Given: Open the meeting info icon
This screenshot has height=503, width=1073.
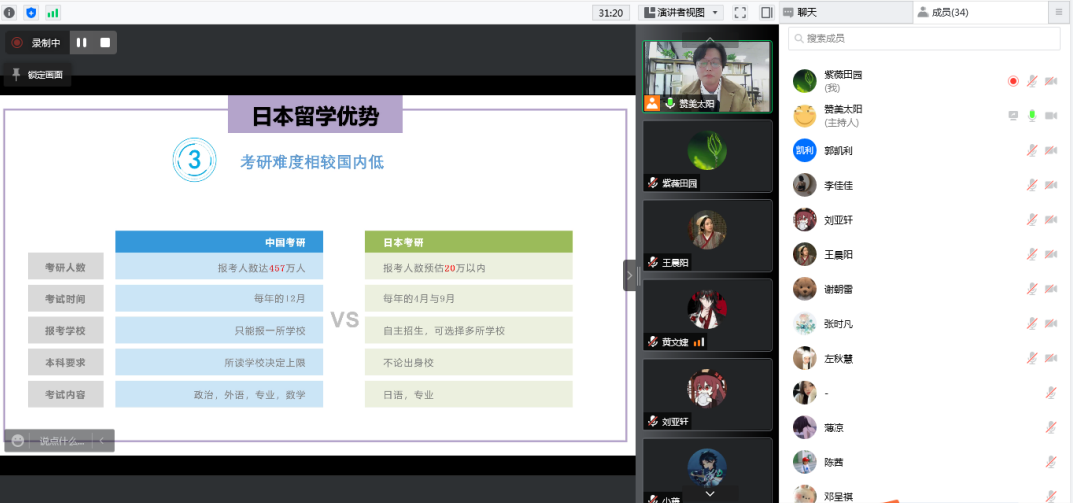Looking at the screenshot, I should coord(11,12).
